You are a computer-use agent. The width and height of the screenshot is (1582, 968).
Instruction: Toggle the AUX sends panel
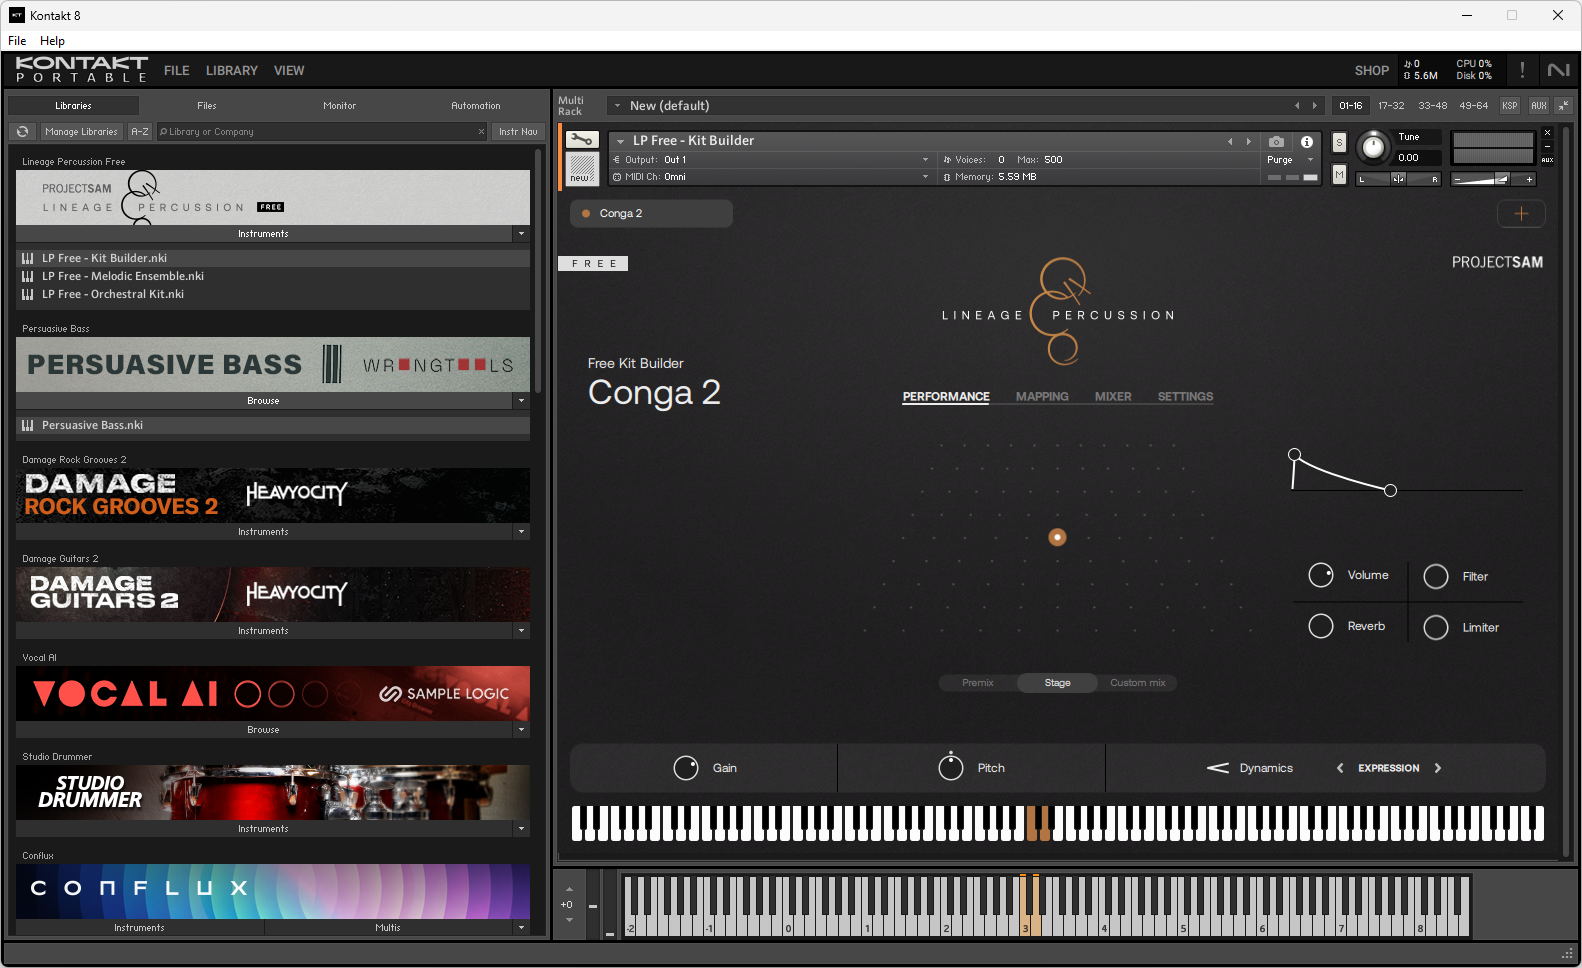point(1538,105)
